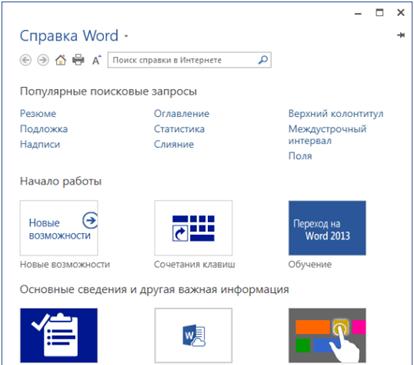Viewport: 414px width, 365px height.
Task: Pin the help window with pushpin icon
Action: (401, 35)
